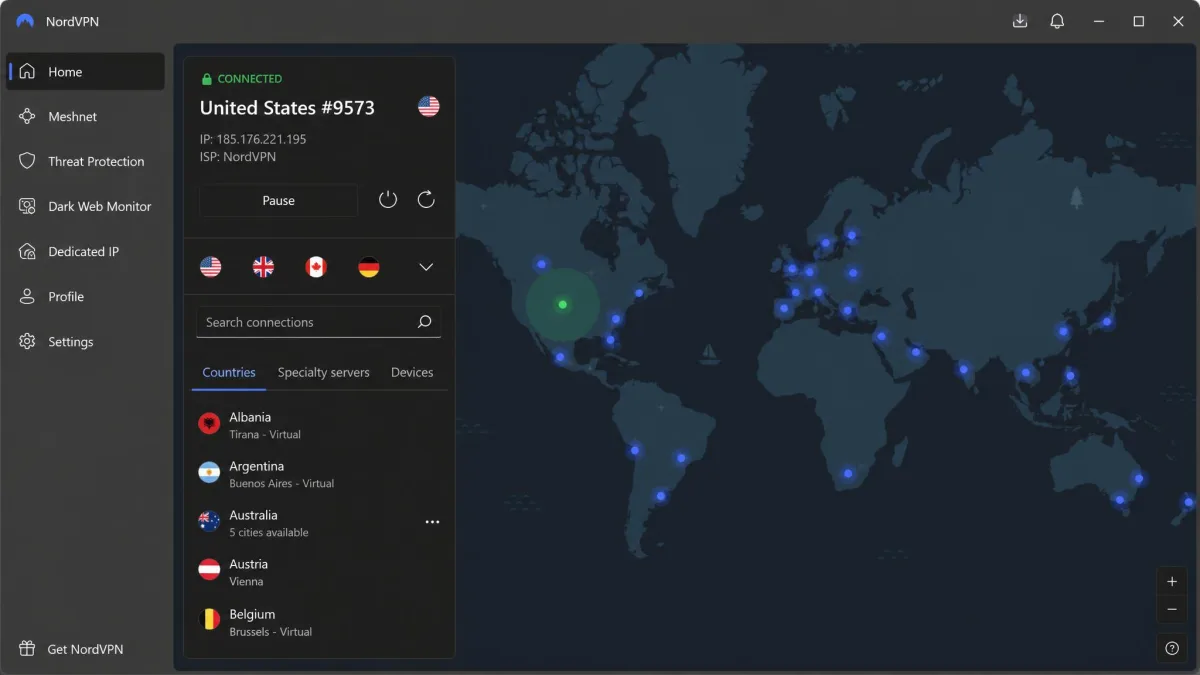Image resolution: width=1200 pixels, height=675 pixels.
Task: Click the disconnect power icon
Action: click(388, 200)
